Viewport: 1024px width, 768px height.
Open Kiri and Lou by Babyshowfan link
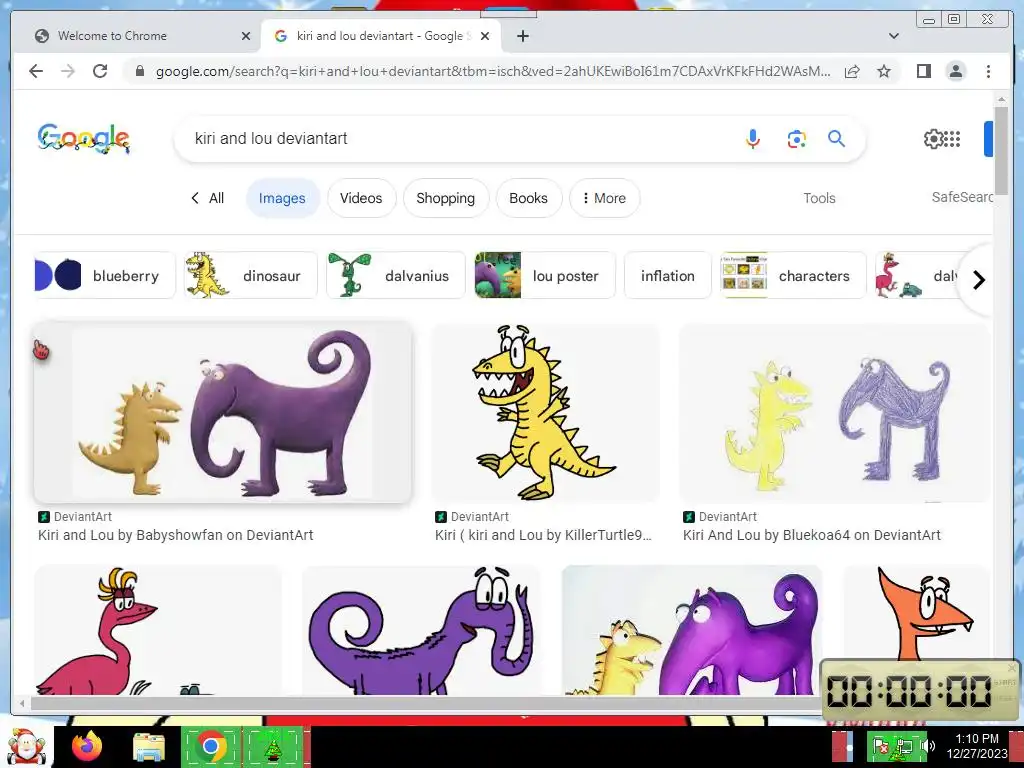pos(176,535)
